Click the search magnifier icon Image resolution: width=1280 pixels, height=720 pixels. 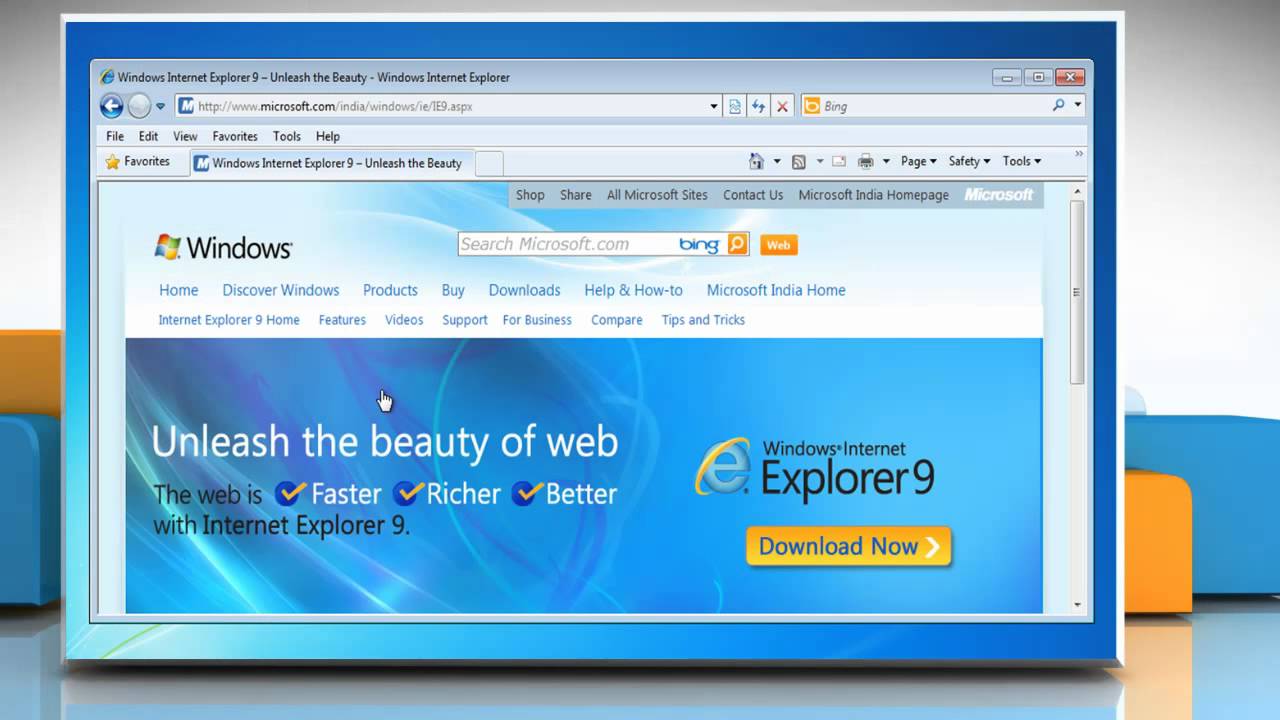pyautogui.click(x=1059, y=105)
